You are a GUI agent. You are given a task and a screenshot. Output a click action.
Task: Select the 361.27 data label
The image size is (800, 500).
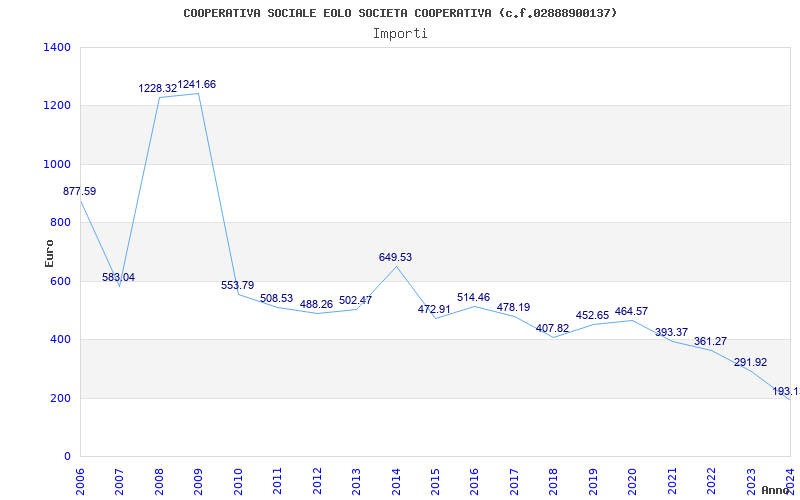point(710,341)
